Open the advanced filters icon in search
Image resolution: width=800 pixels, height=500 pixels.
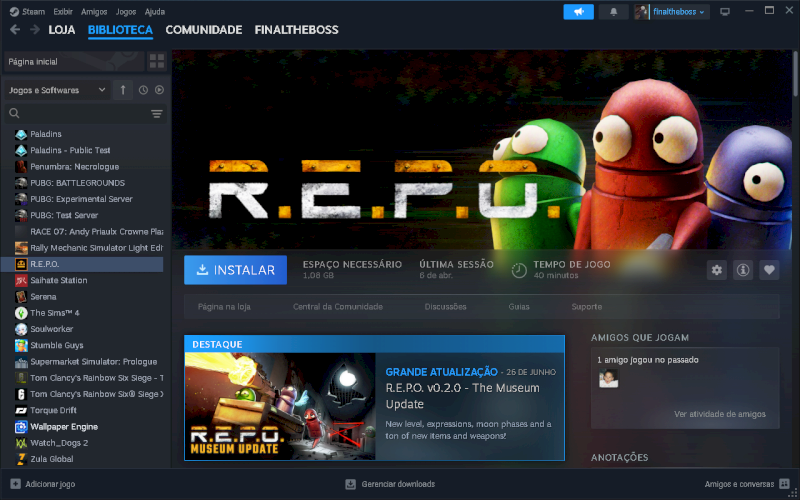pos(157,113)
